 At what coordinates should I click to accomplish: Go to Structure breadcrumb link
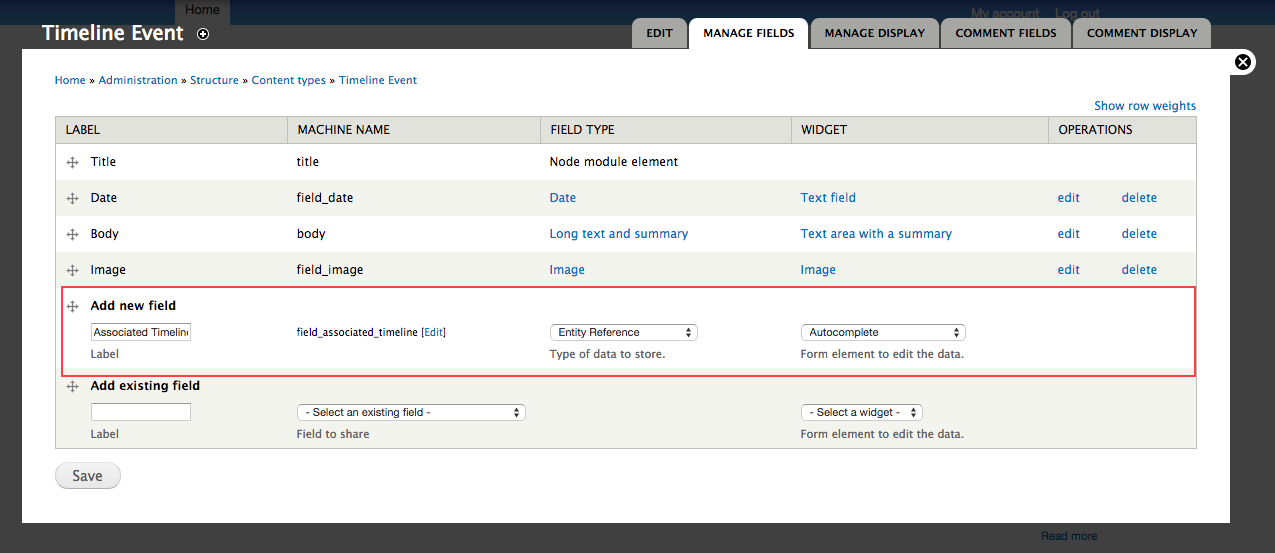pos(215,80)
